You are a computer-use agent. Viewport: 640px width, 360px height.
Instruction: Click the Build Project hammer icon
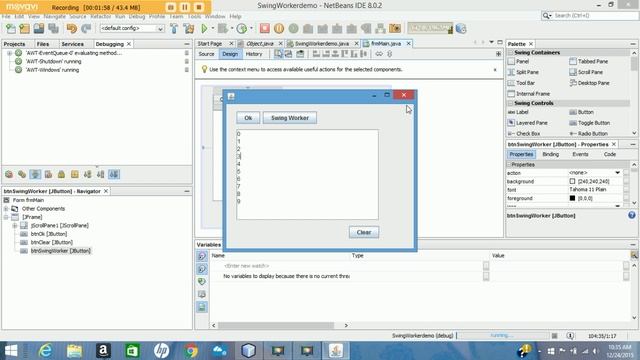174,29
